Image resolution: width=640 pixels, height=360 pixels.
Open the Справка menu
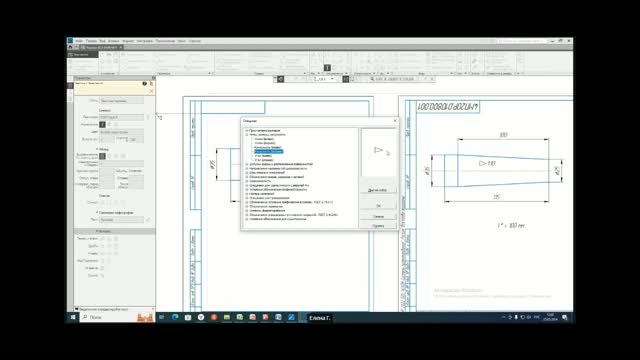[195, 41]
